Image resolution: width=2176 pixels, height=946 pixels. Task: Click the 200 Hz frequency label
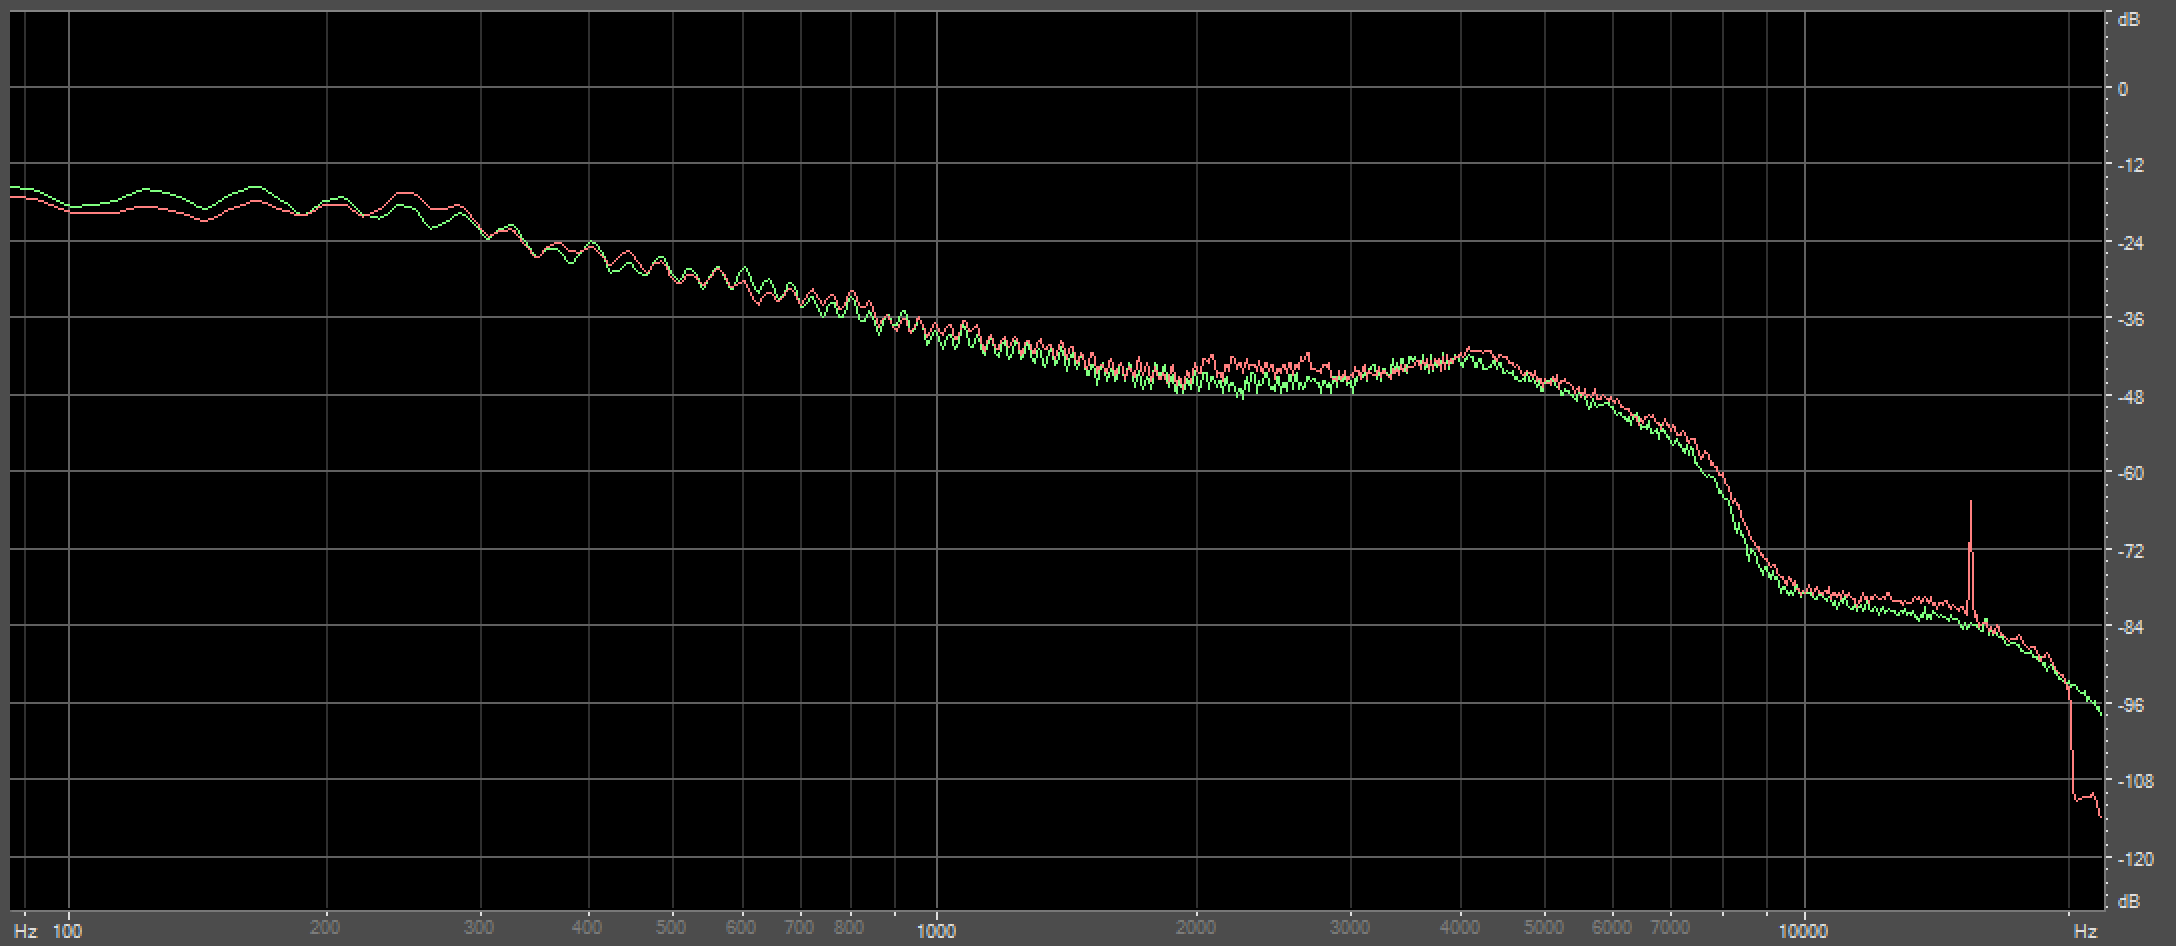326,928
